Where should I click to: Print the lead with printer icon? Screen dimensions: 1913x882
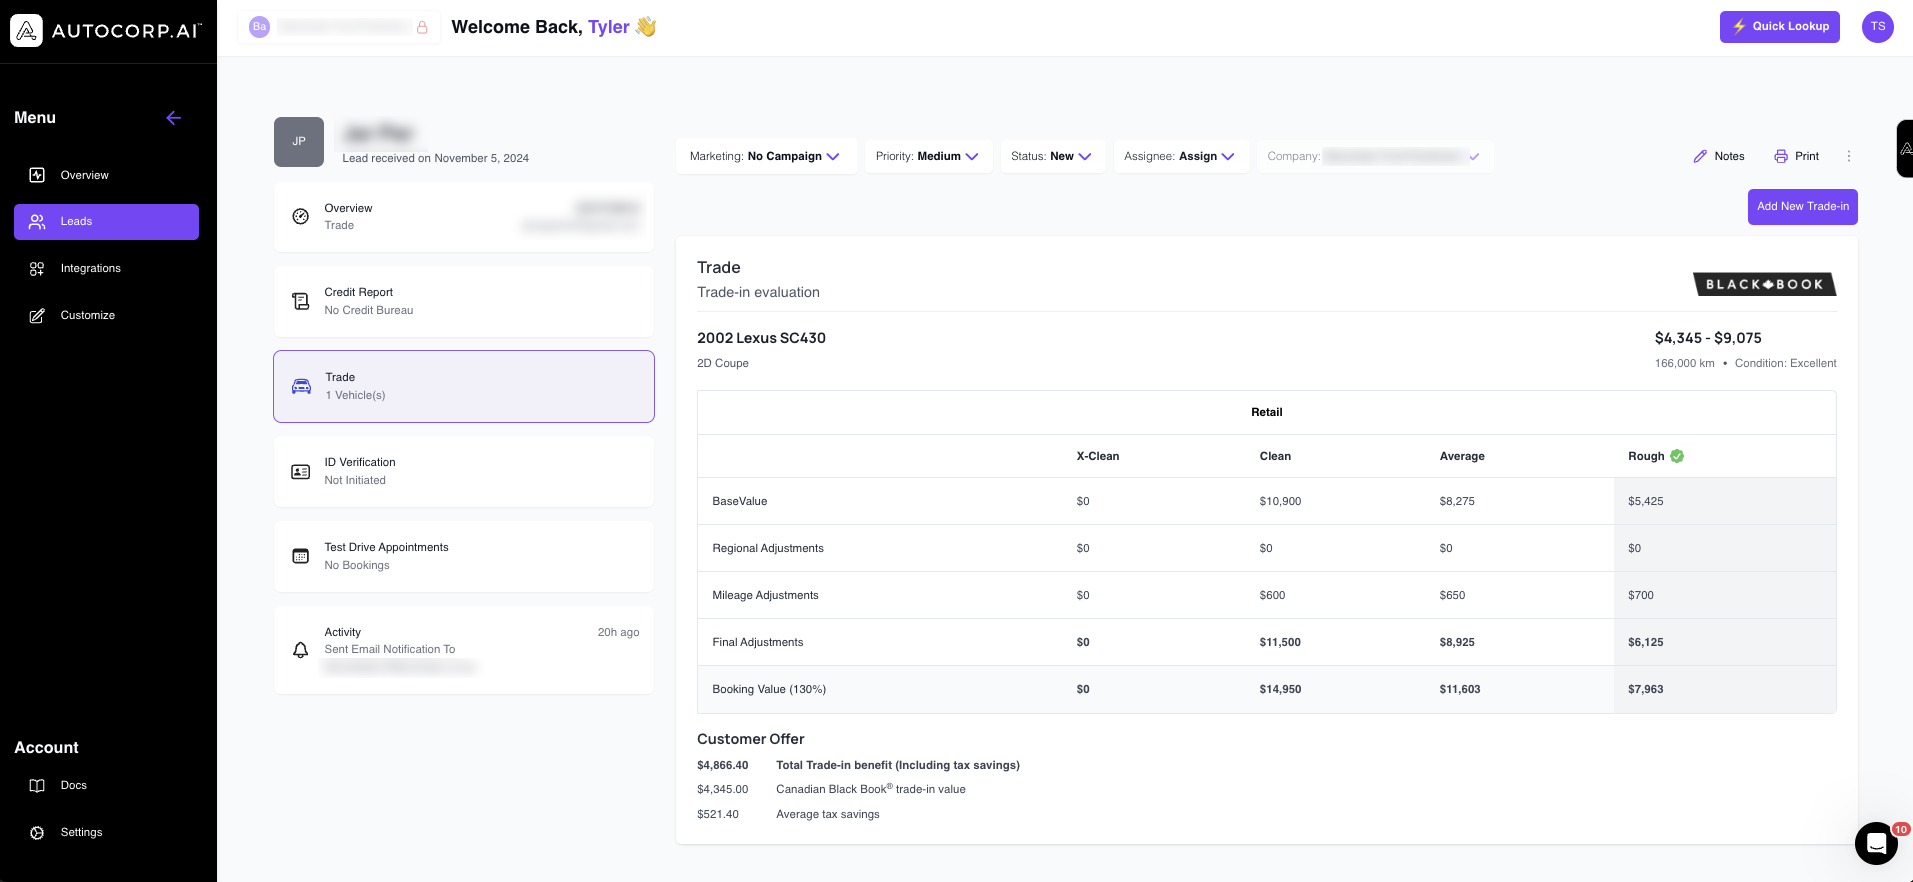coord(1796,156)
